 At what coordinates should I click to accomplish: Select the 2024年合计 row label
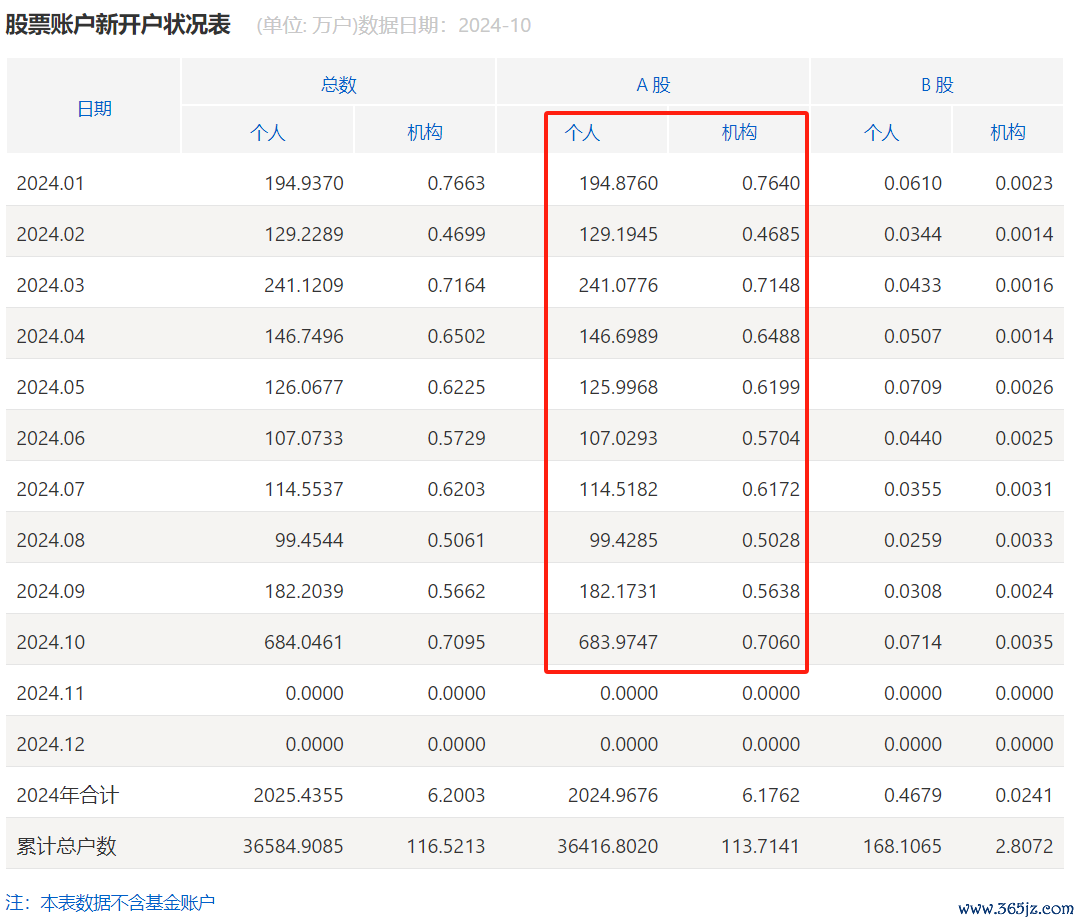click(x=68, y=795)
